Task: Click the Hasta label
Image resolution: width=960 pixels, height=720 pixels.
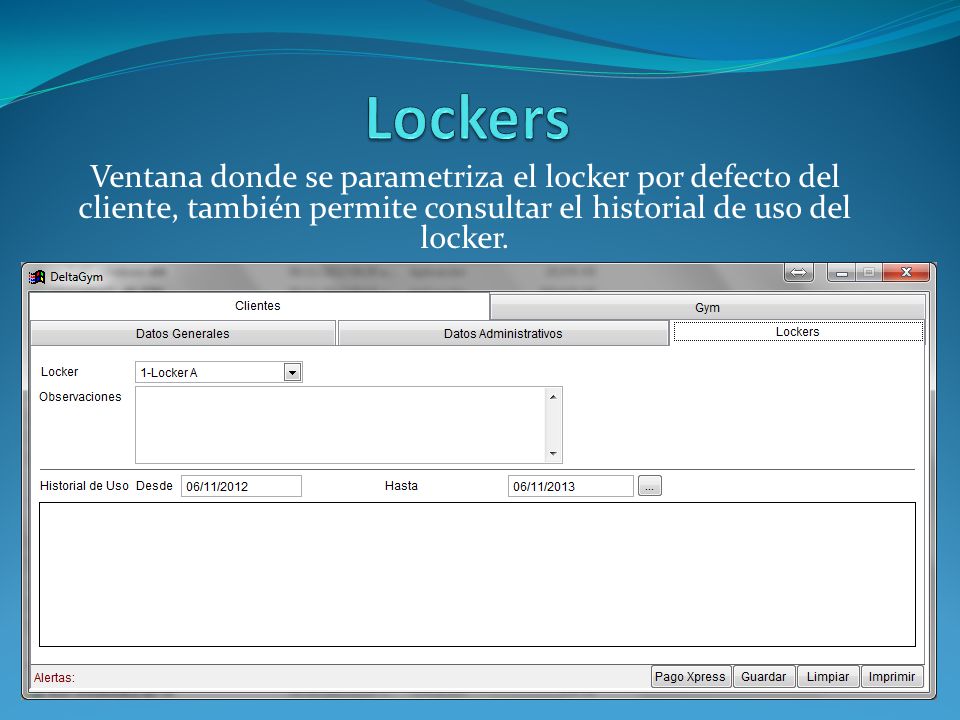Action: point(401,486)
